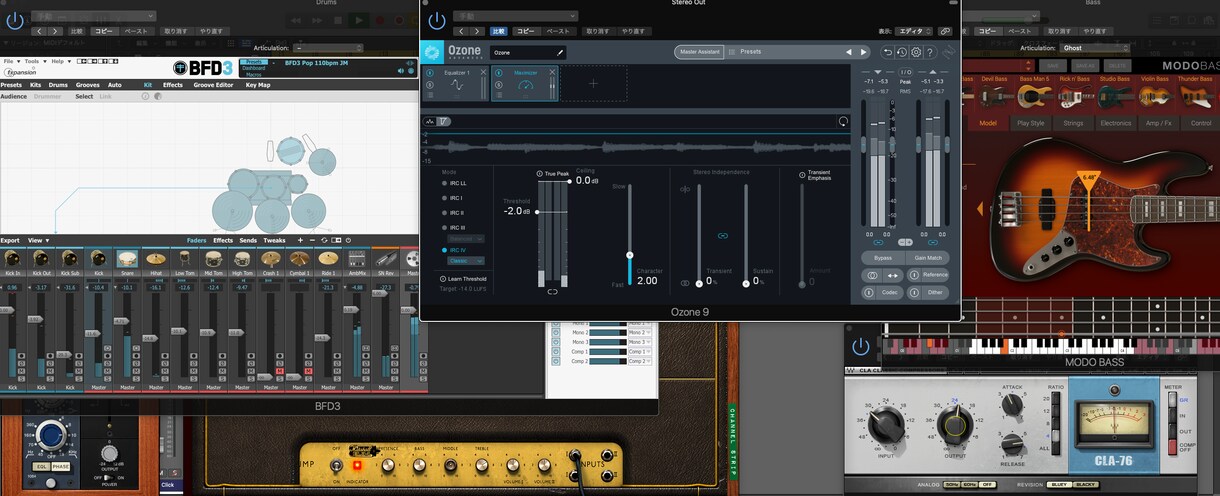Screen dimensions: 1220x496
Task: Open the IRC III Balanced style dropdown
Action: click(465, 238)
